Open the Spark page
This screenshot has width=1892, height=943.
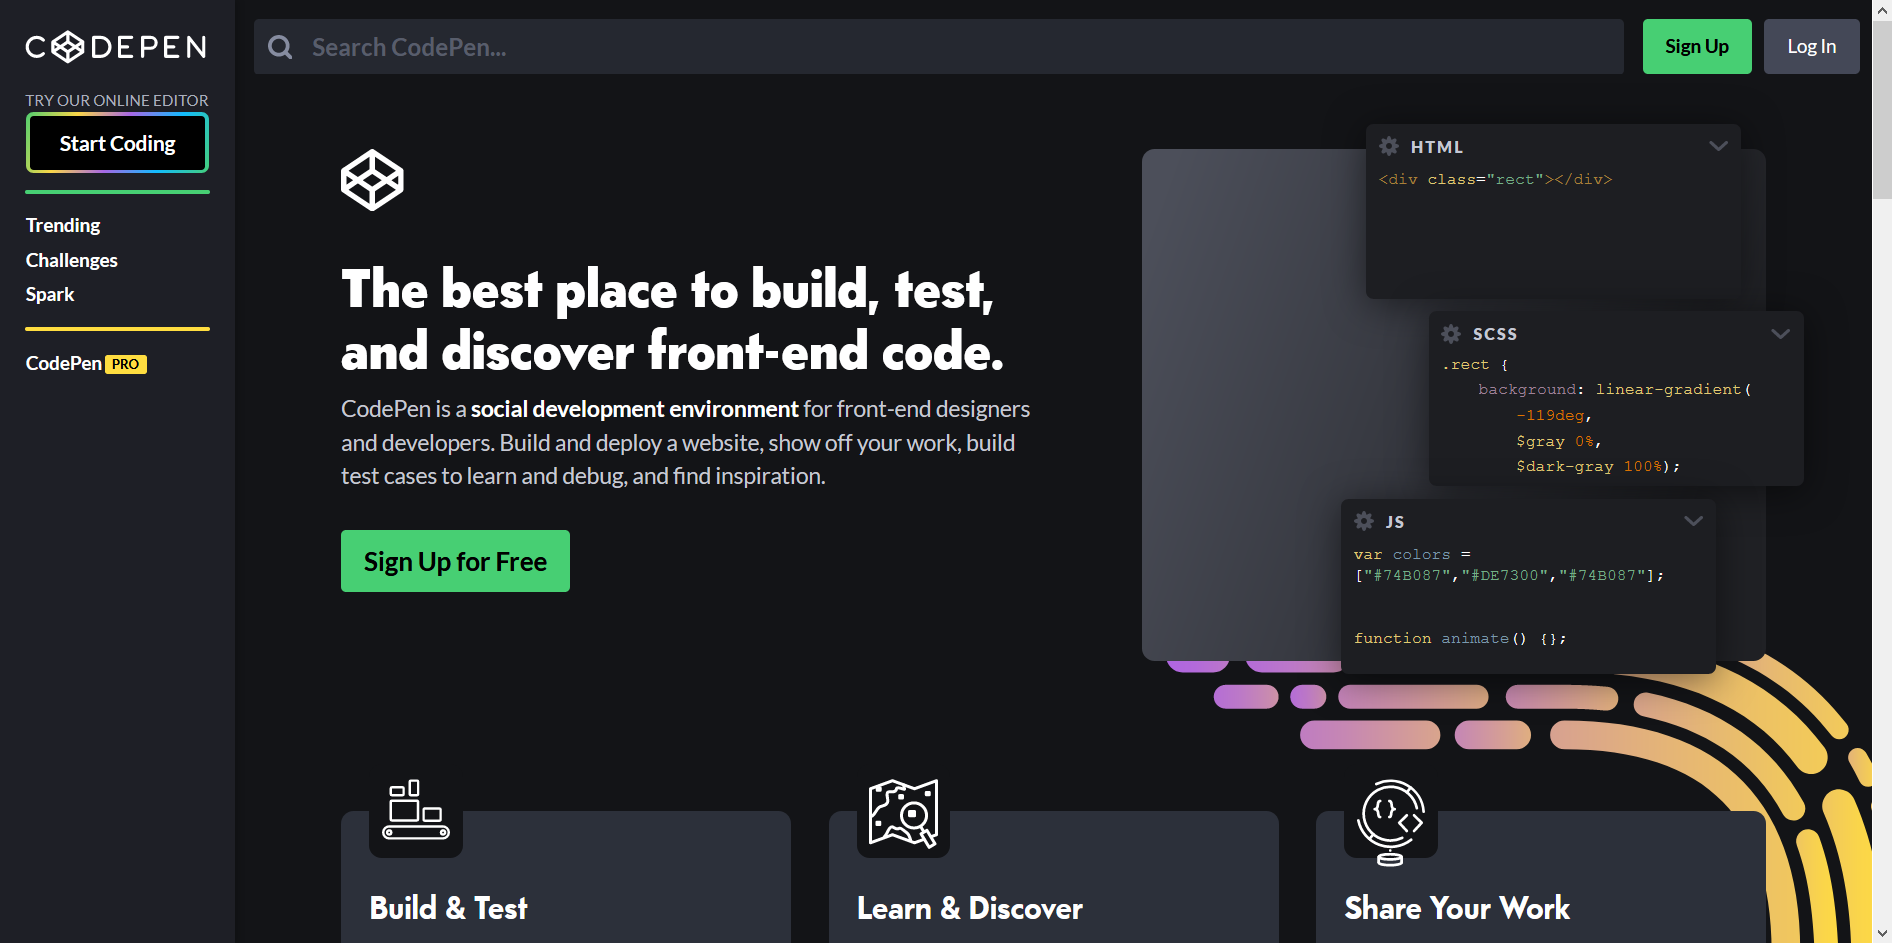click(x=50, y=294)
